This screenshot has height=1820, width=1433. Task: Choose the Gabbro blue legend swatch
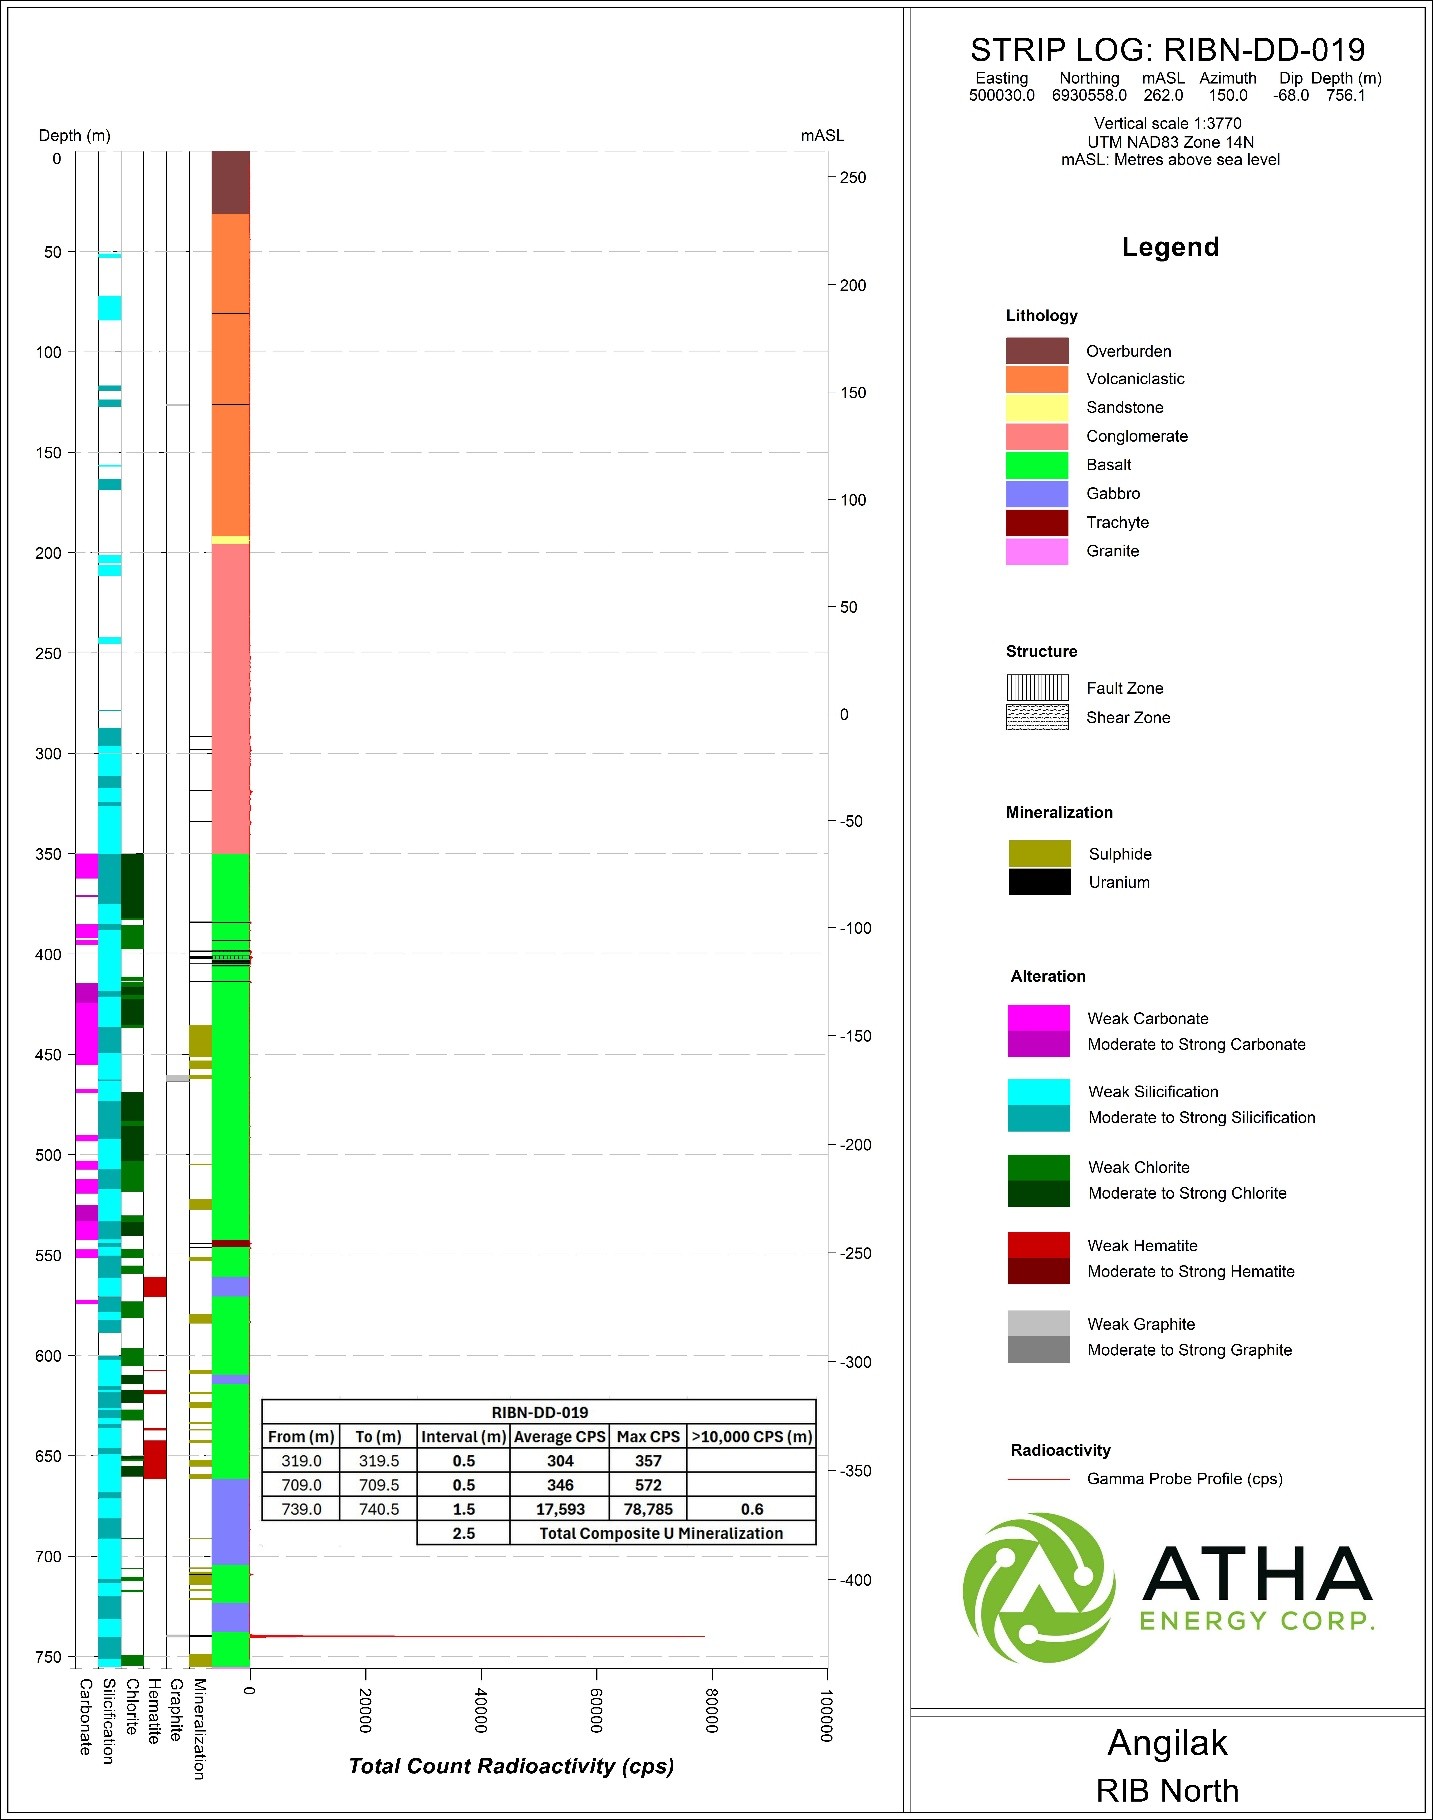coord(1037,494)
